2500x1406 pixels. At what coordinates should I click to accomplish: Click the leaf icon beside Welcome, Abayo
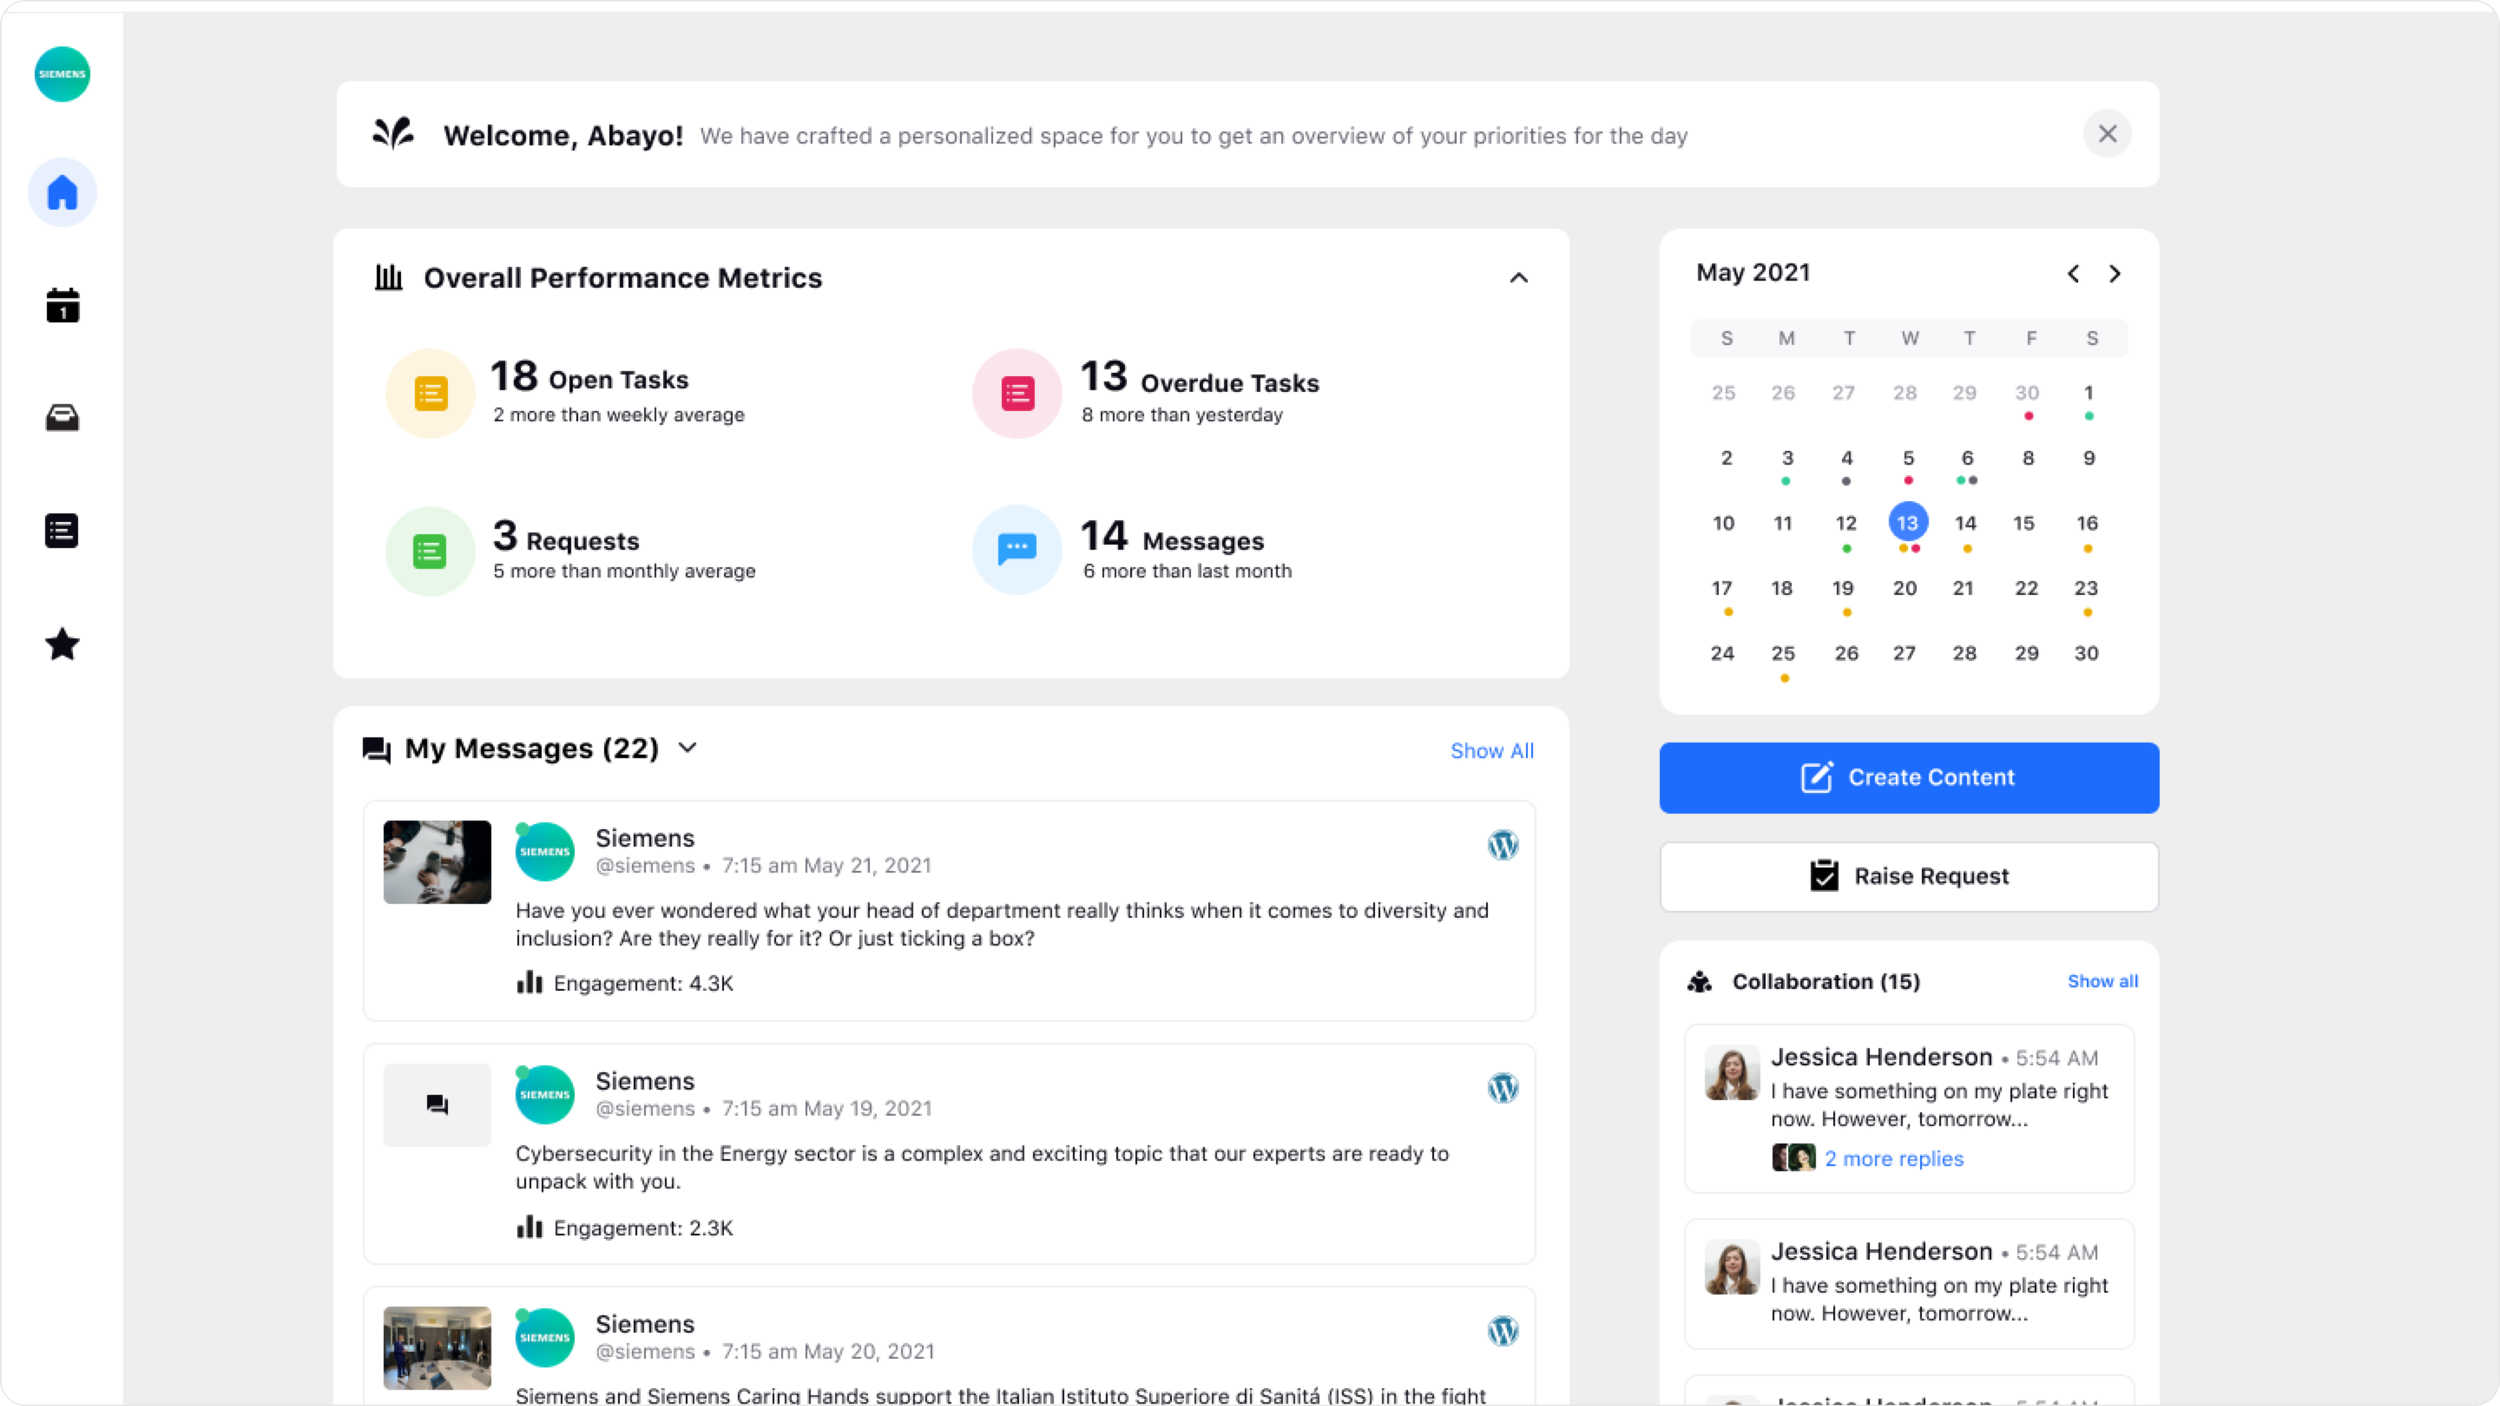coord(393,133)
